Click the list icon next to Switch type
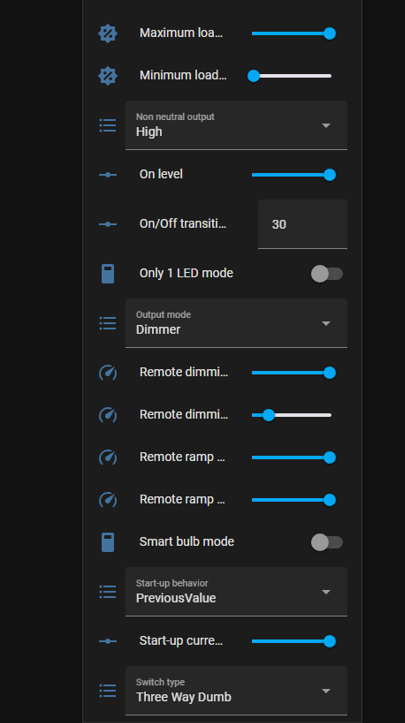 [108, 690]
